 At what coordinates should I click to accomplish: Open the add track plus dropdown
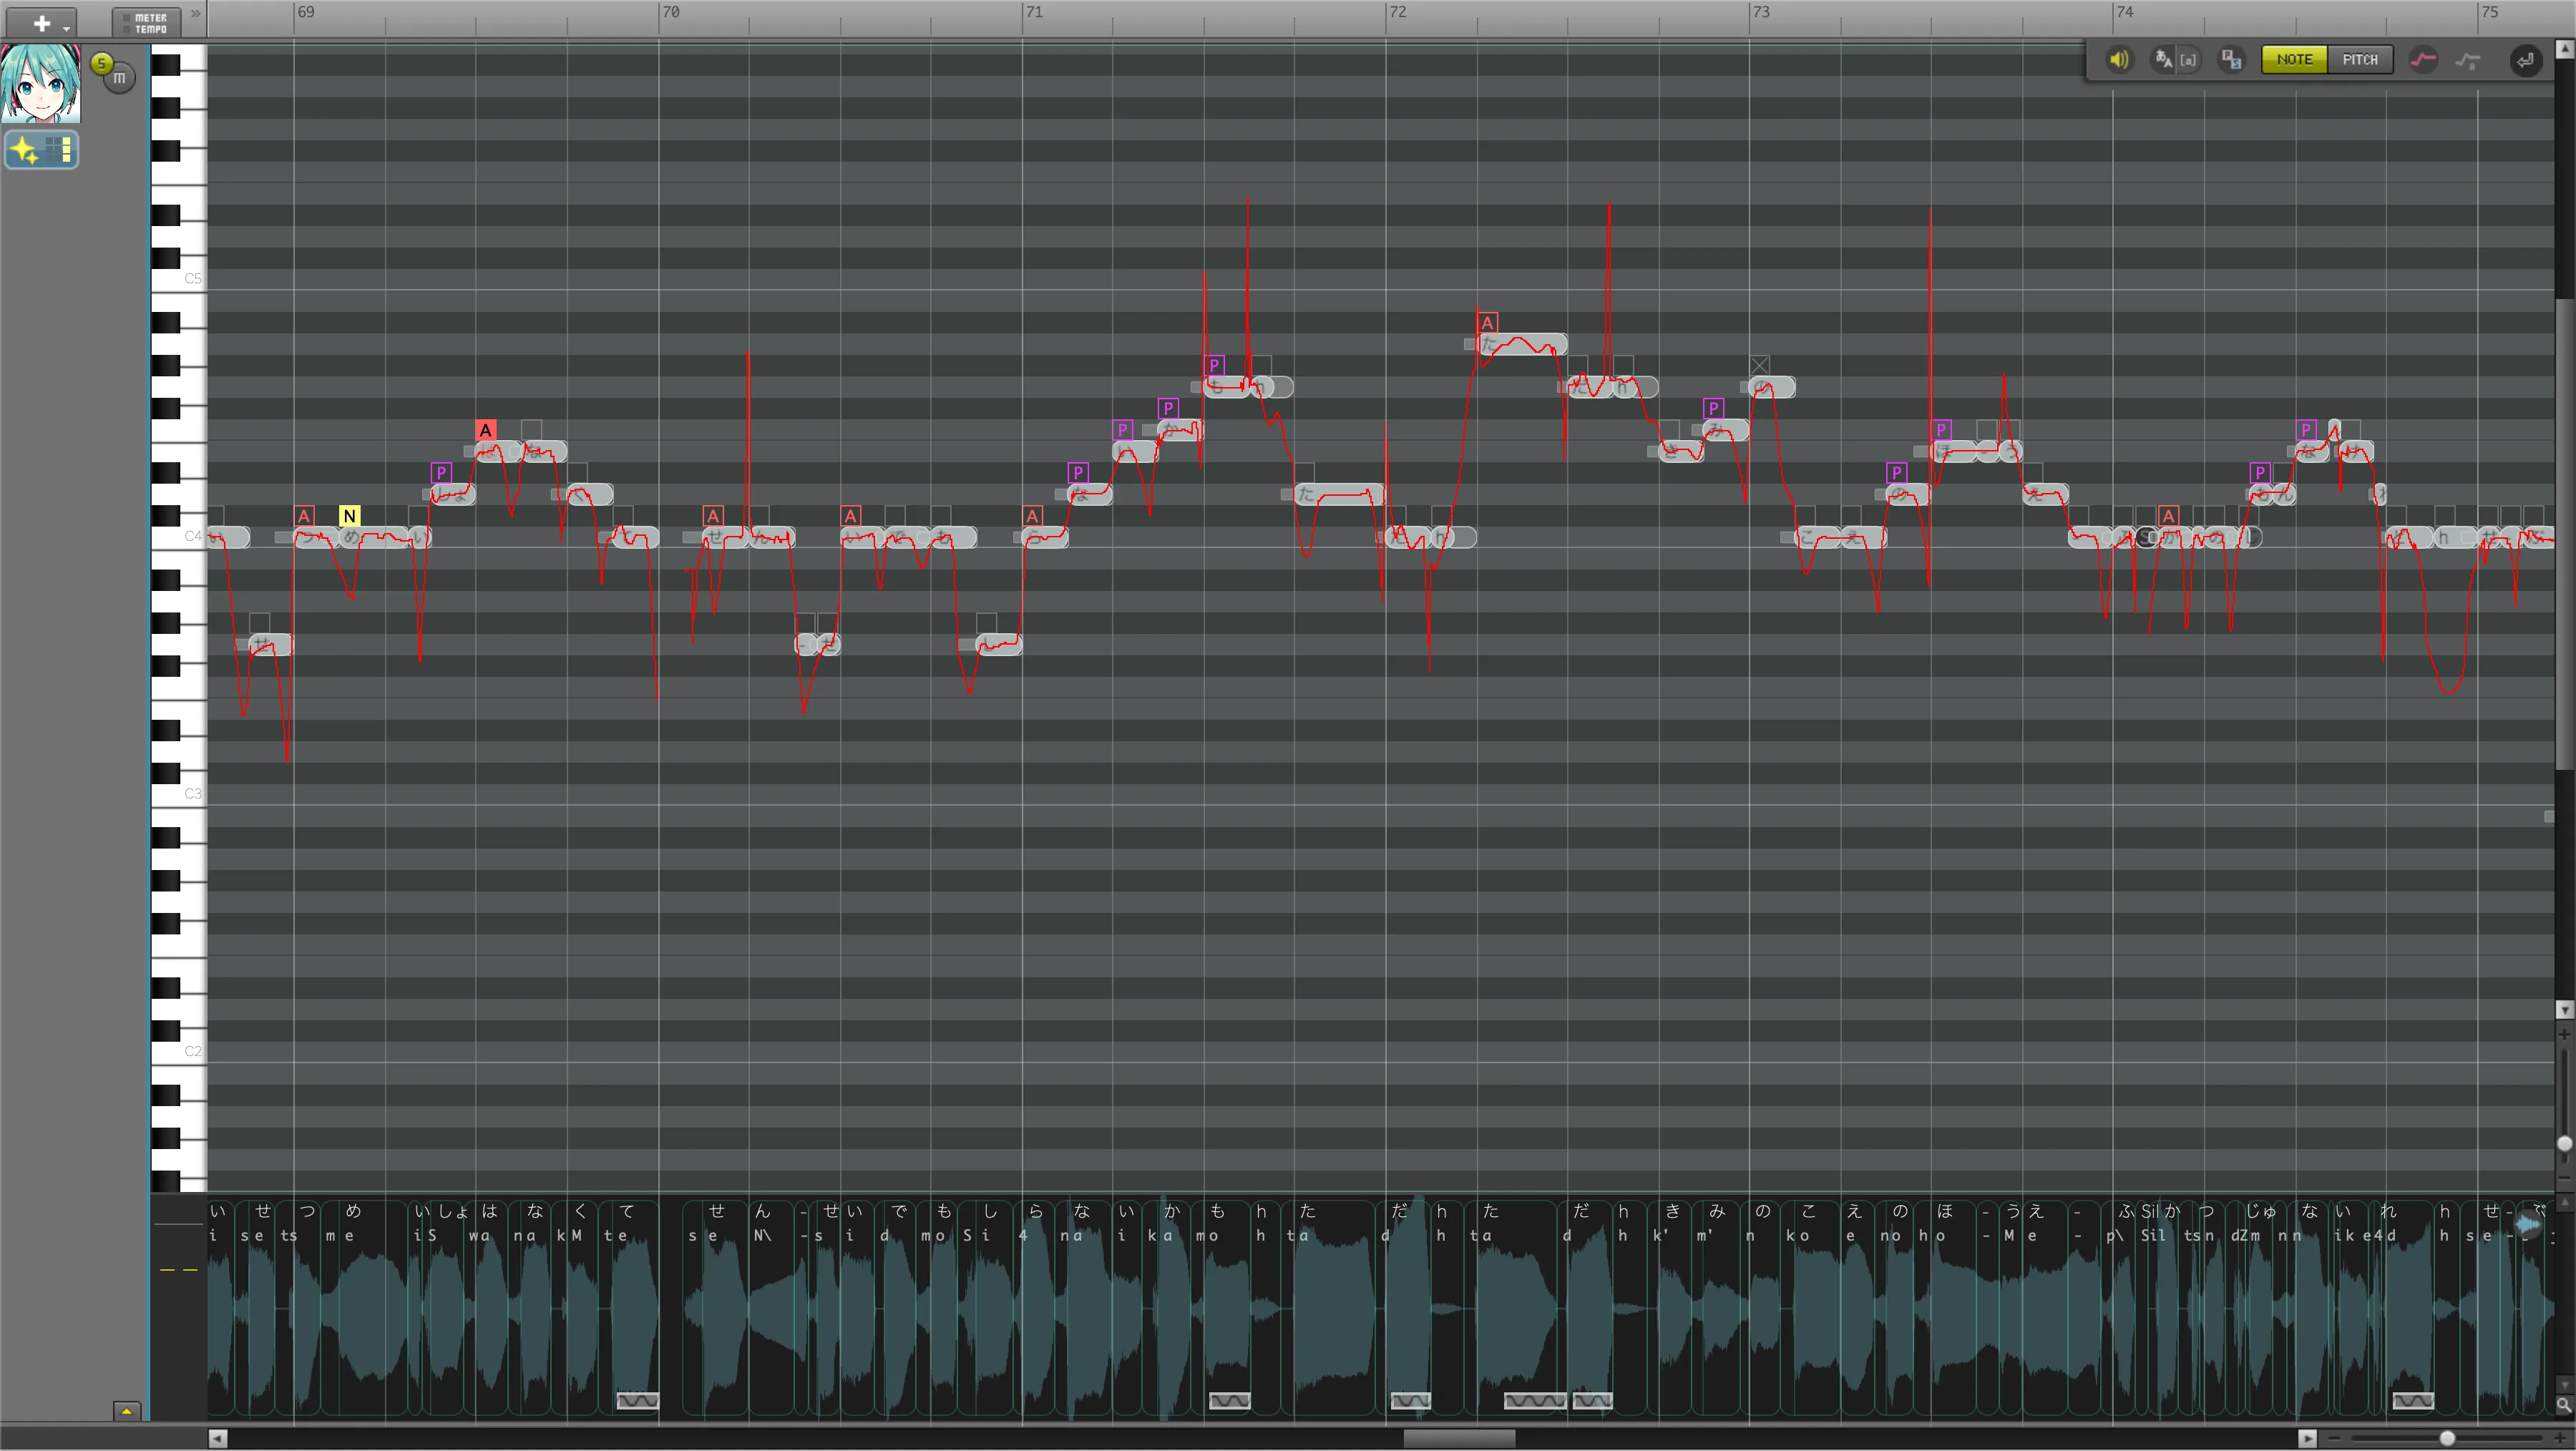pos(42,23)
